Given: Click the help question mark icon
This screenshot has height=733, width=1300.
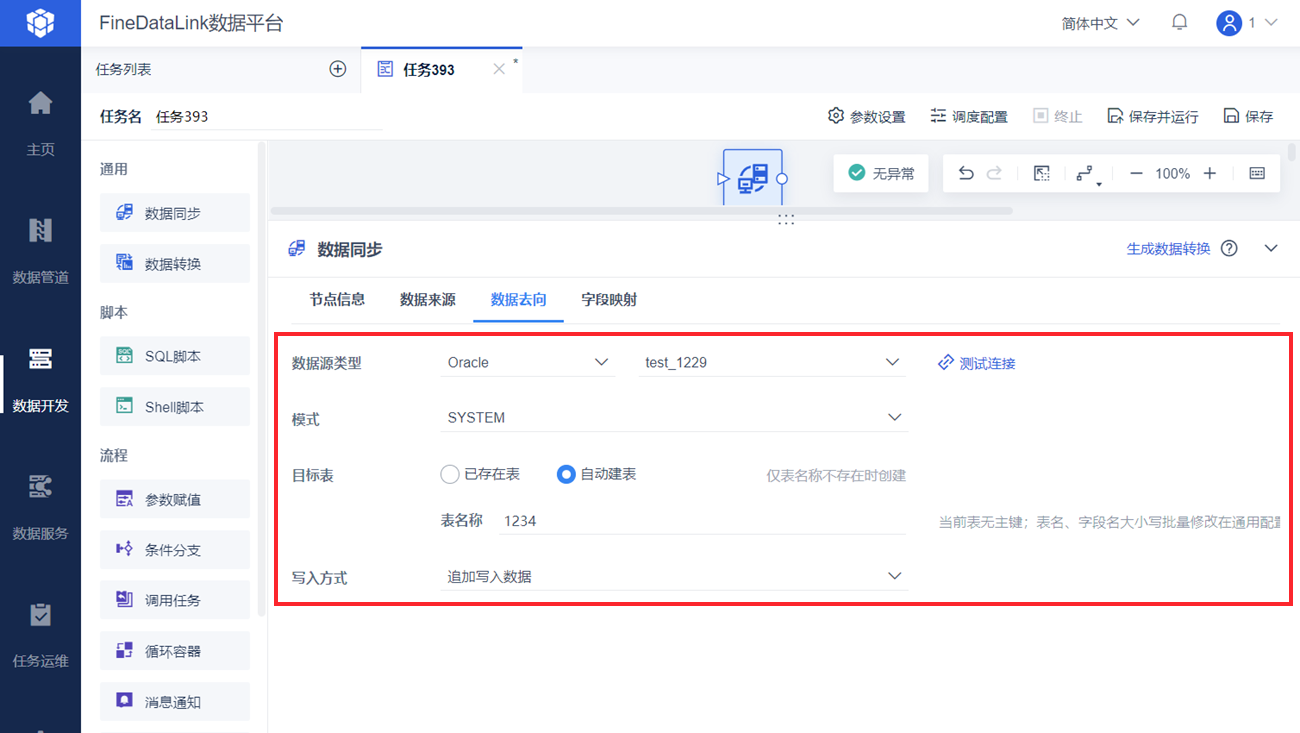Looking at the screenshot, I should (1229, 249).
